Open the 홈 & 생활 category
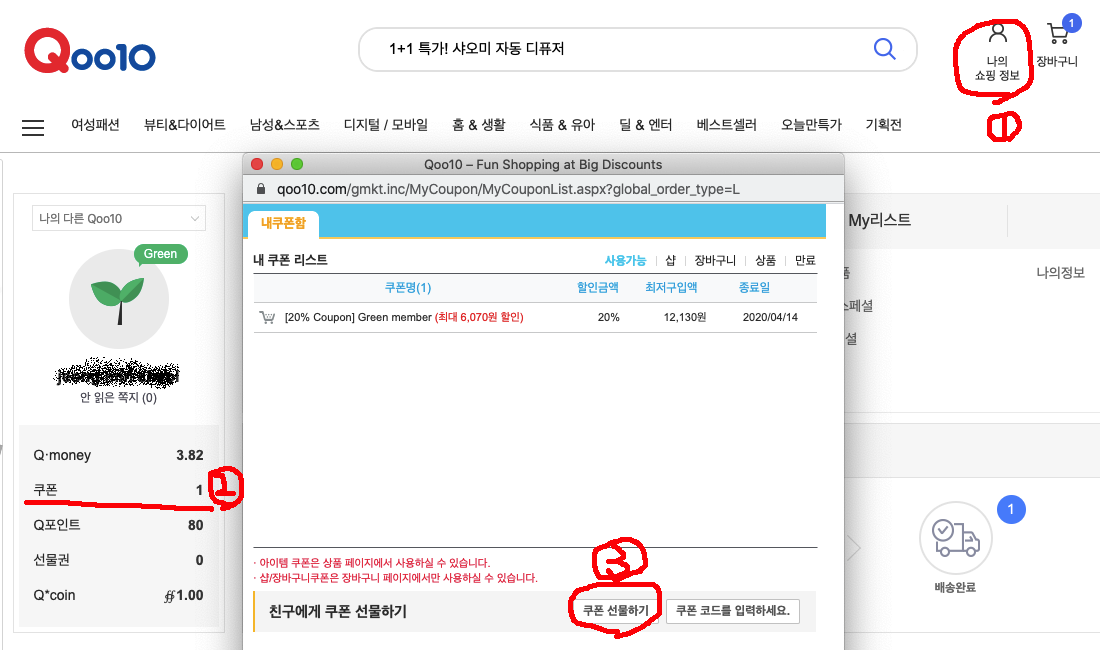 478,125
